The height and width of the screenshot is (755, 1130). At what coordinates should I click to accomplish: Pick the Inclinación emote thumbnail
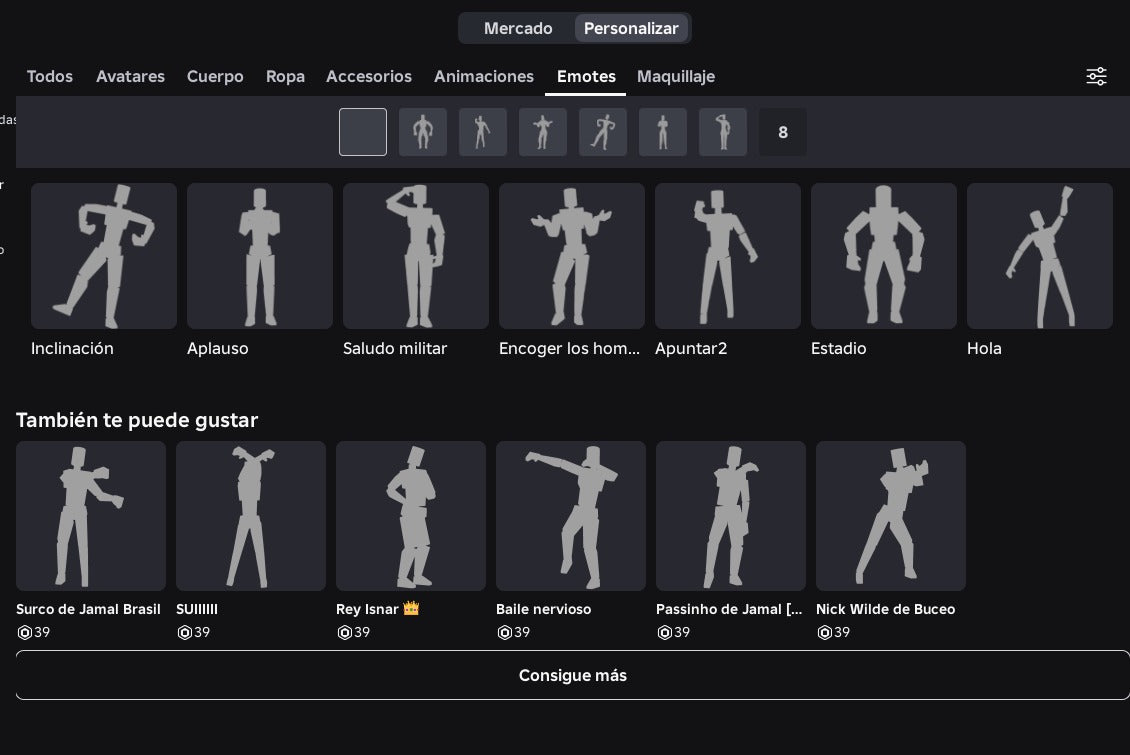(104, 256)
